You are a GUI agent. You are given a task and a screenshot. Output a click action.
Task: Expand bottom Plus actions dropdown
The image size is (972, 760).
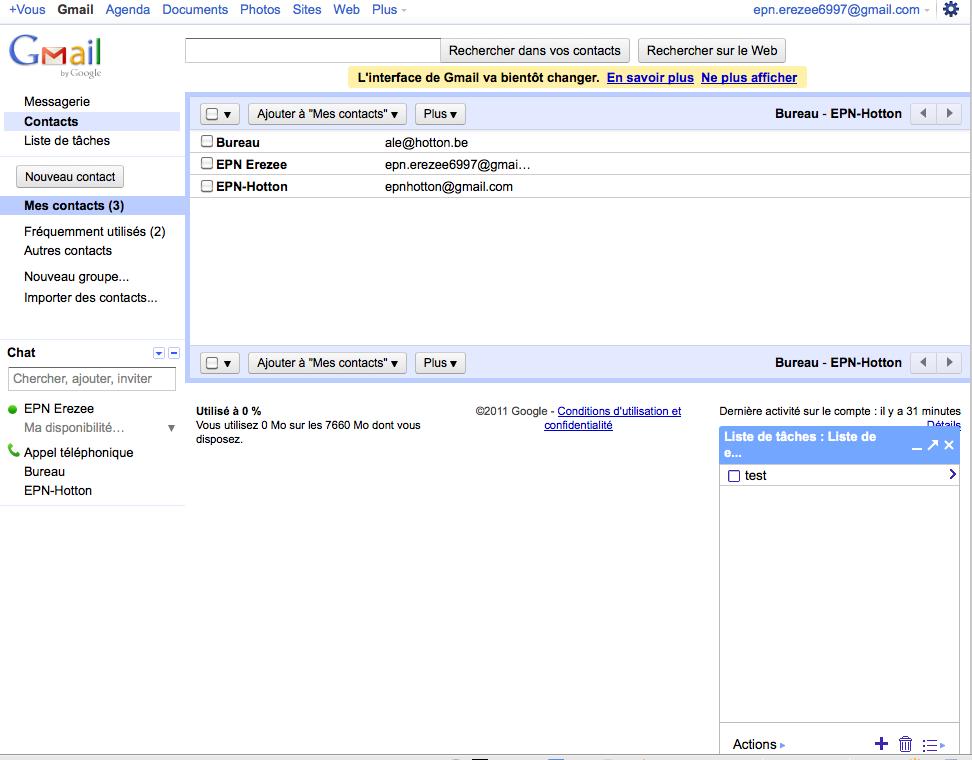point(440,363)
